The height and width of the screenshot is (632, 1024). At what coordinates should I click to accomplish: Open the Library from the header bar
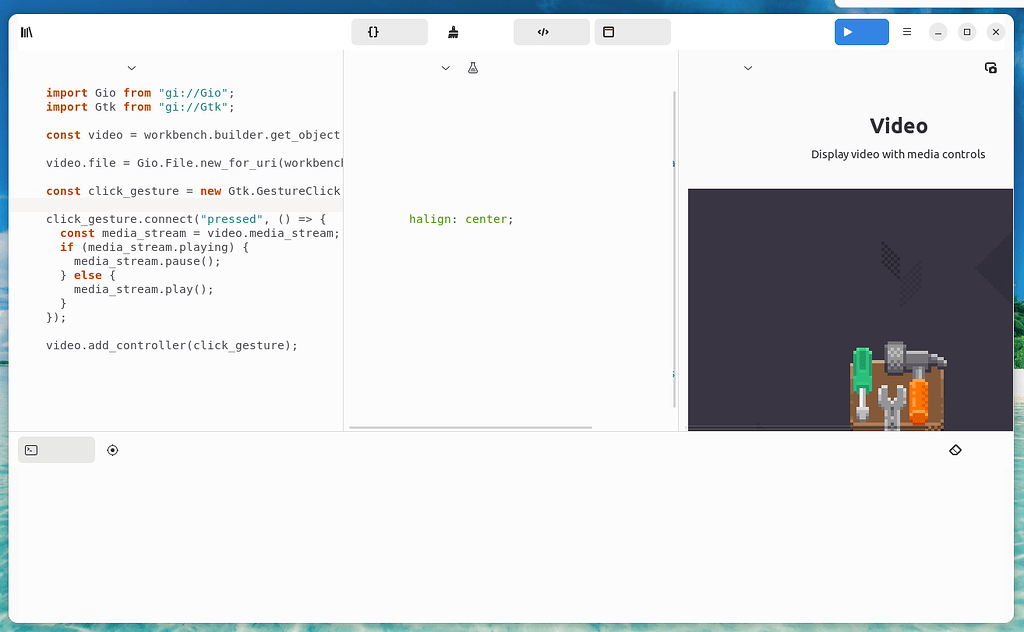click(27, 32)
